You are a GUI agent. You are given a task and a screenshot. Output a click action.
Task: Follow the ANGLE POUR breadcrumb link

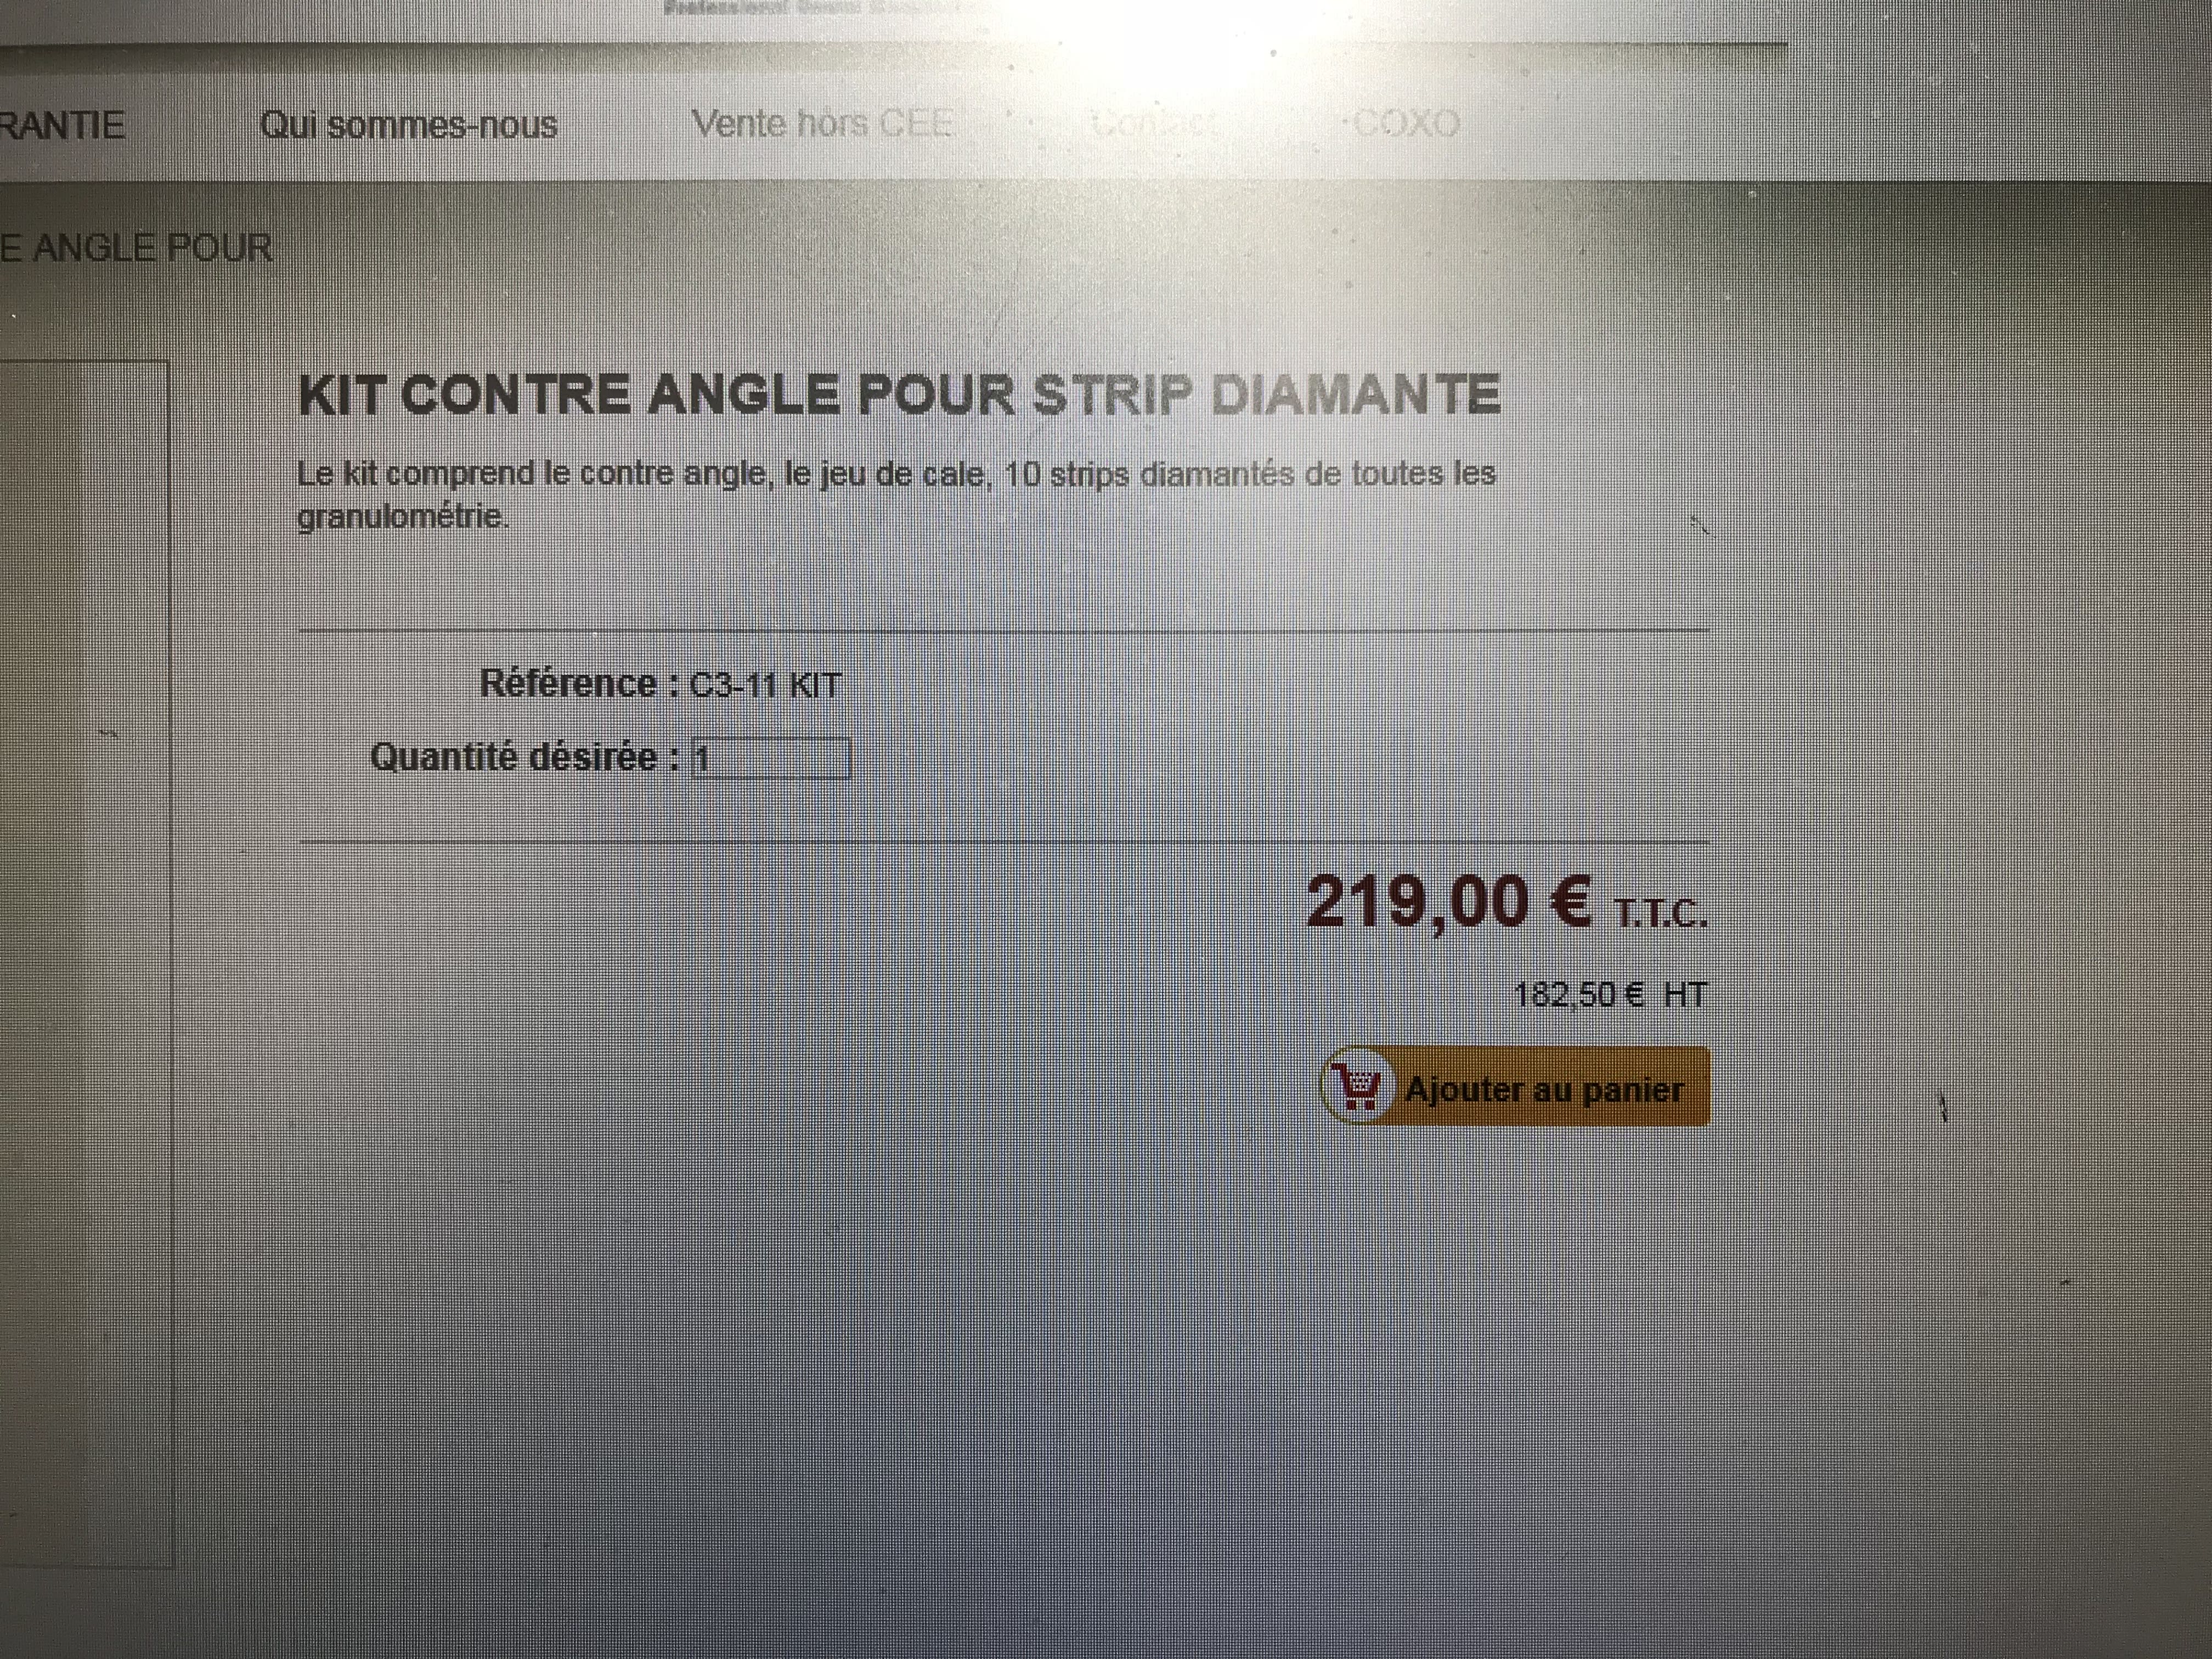(x=136, y=248)
